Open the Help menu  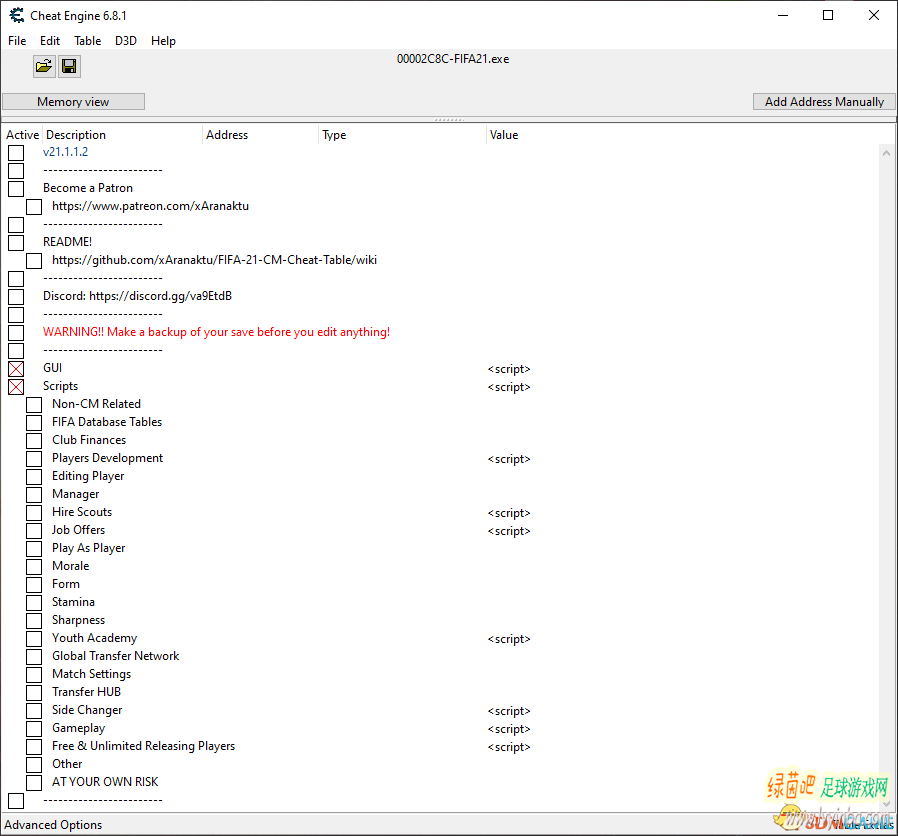pos(163,41)
